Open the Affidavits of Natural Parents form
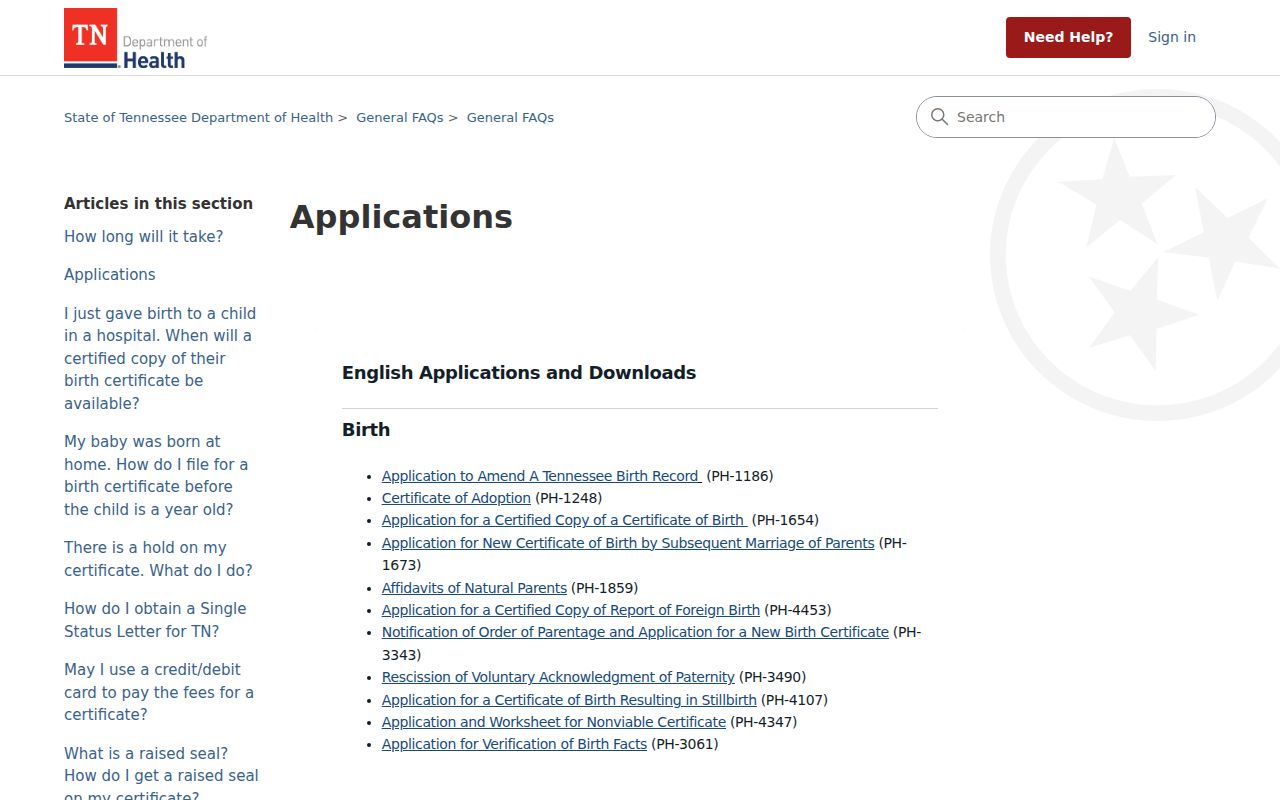The width and height of the screenshot is (1280, 800). (x=474, y=588)
